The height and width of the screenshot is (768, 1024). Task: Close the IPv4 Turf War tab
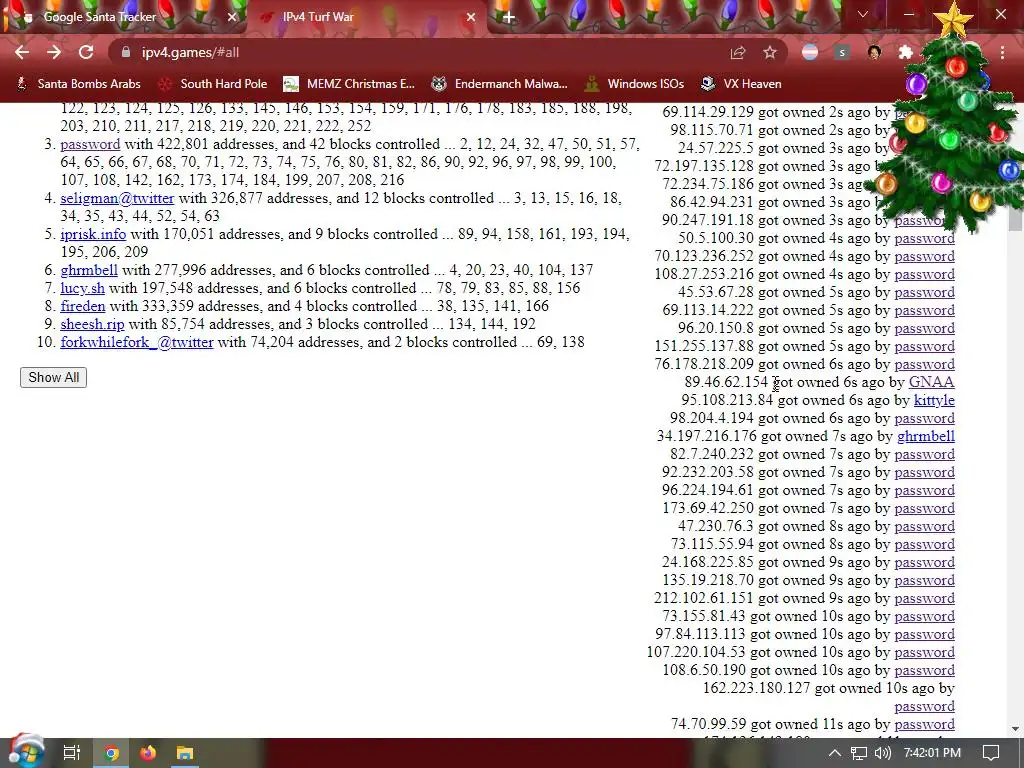471,17
